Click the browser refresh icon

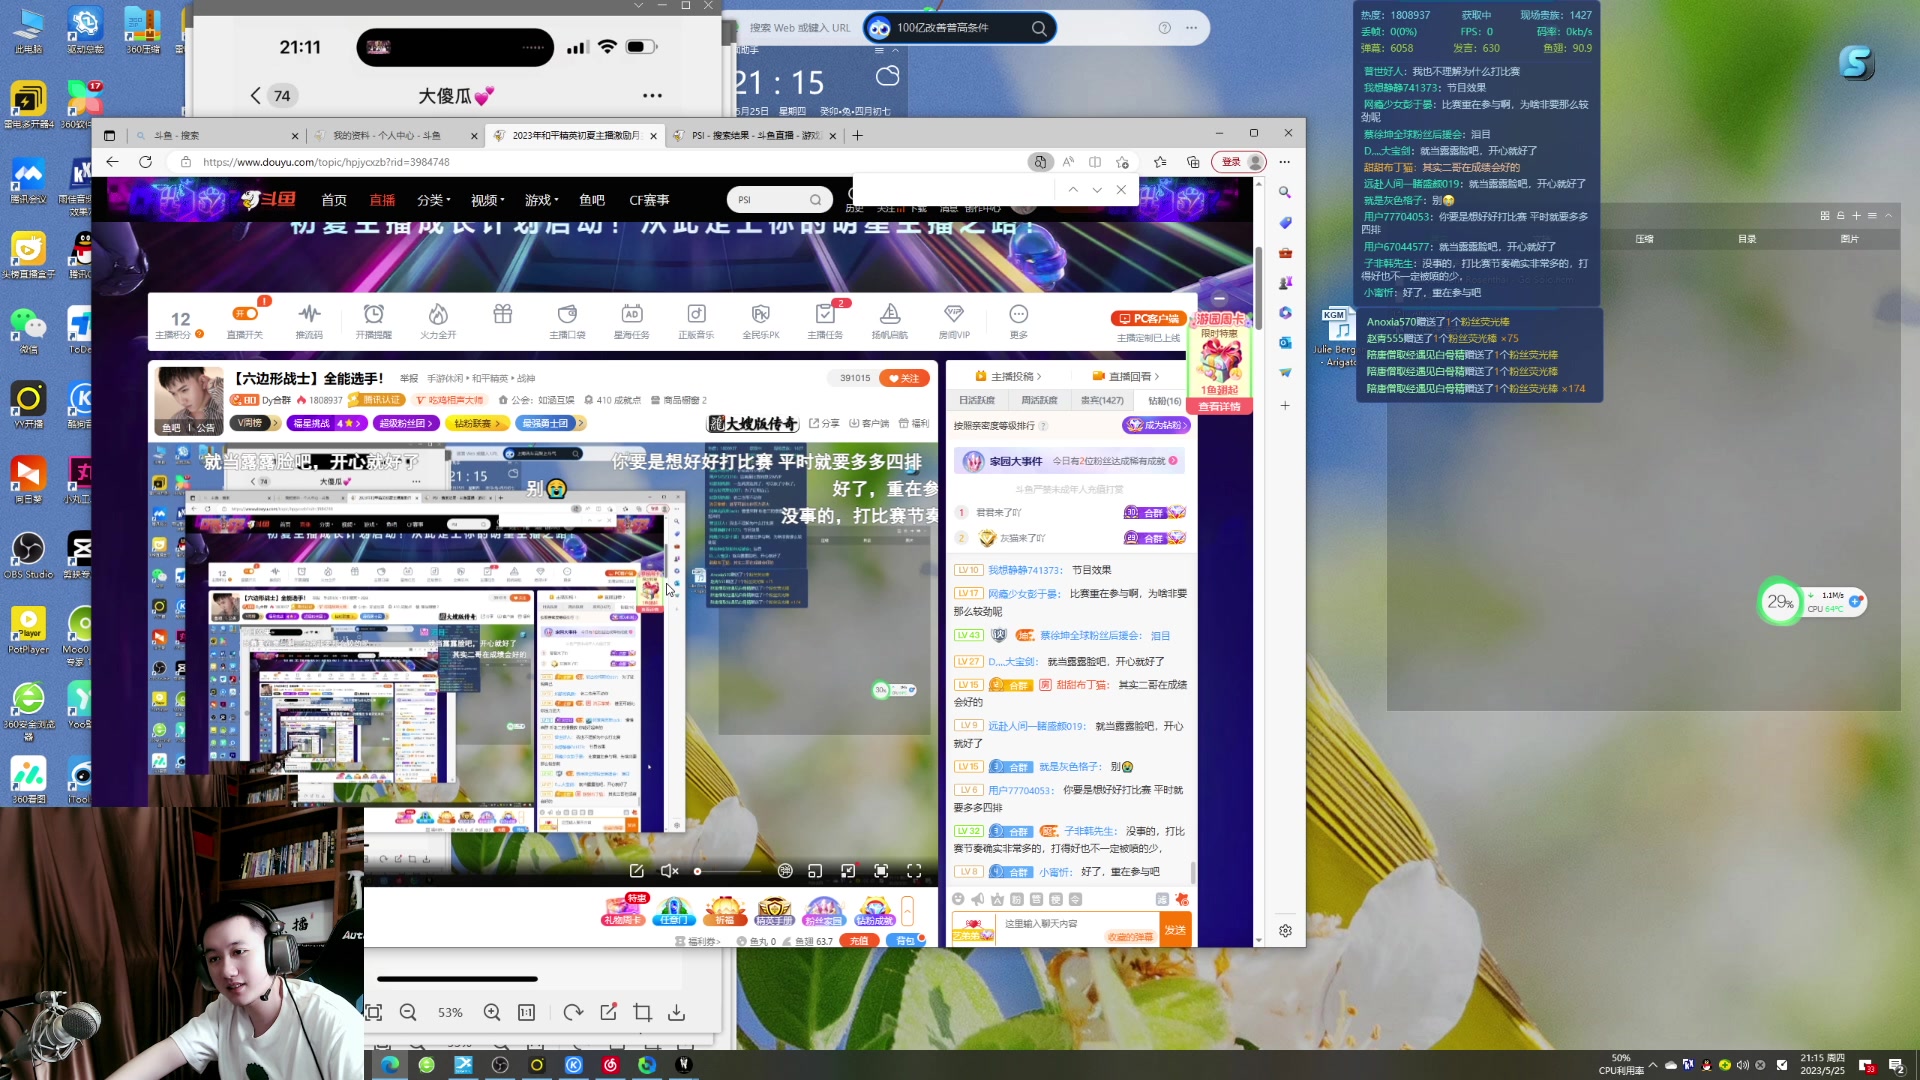click(x=145, y=162)
